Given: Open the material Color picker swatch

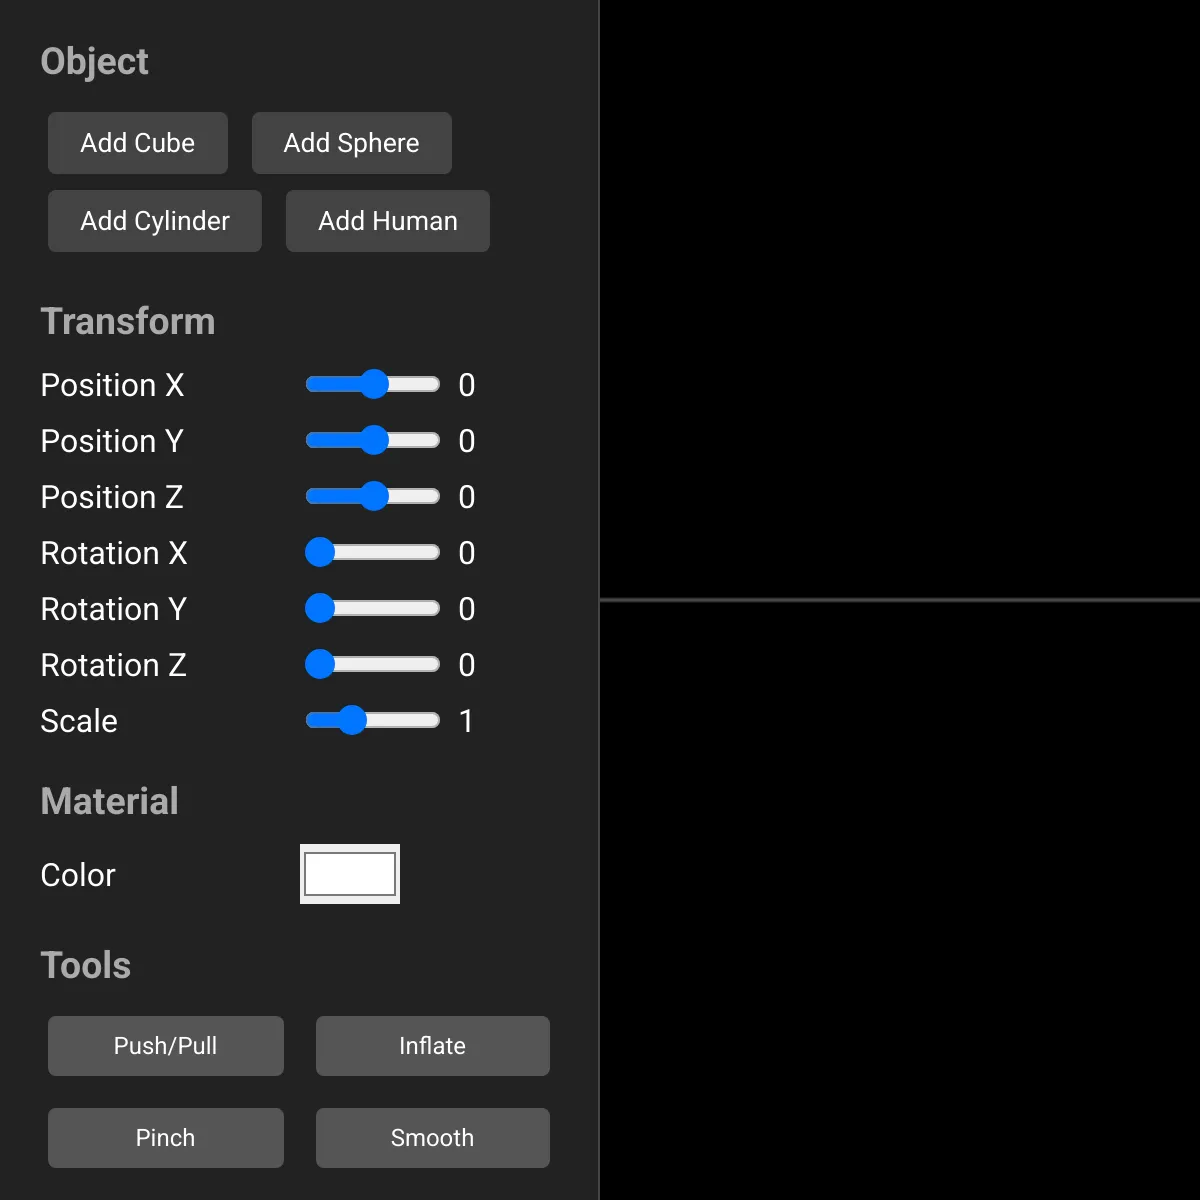Looking at the screenshot, I should [350, 874].
